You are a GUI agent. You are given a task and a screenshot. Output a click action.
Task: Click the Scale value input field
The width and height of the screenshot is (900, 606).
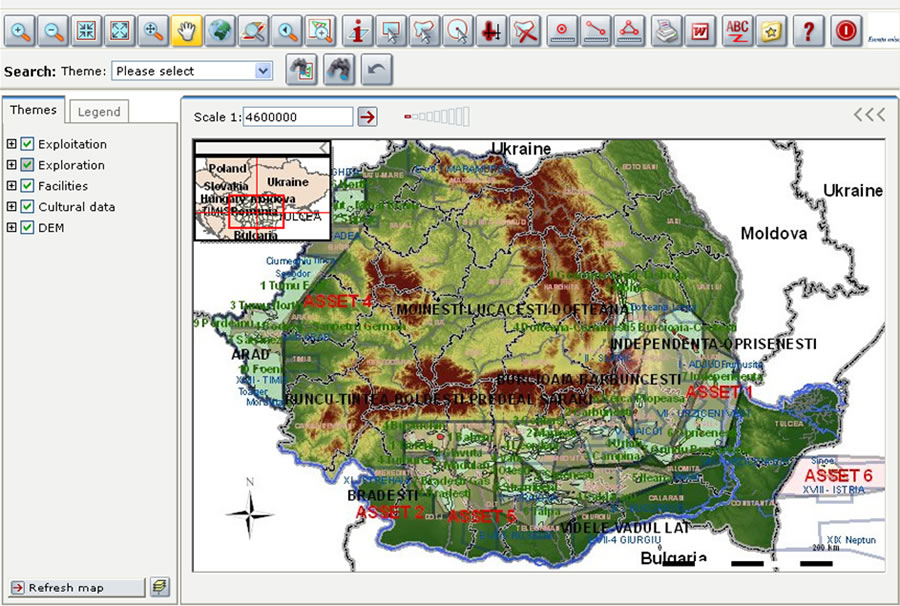click(x=298, y=117)
